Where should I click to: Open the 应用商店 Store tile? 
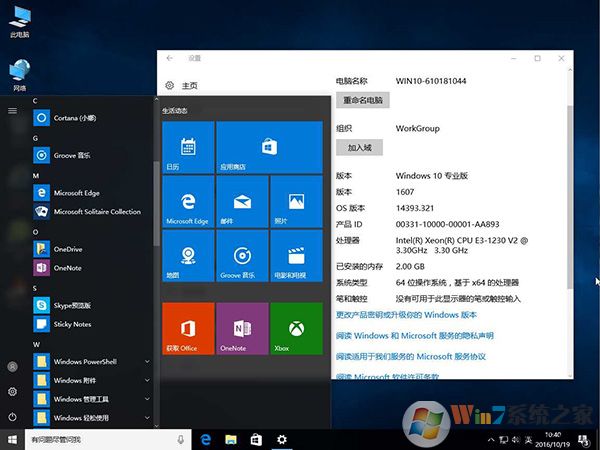coord(241,147)
